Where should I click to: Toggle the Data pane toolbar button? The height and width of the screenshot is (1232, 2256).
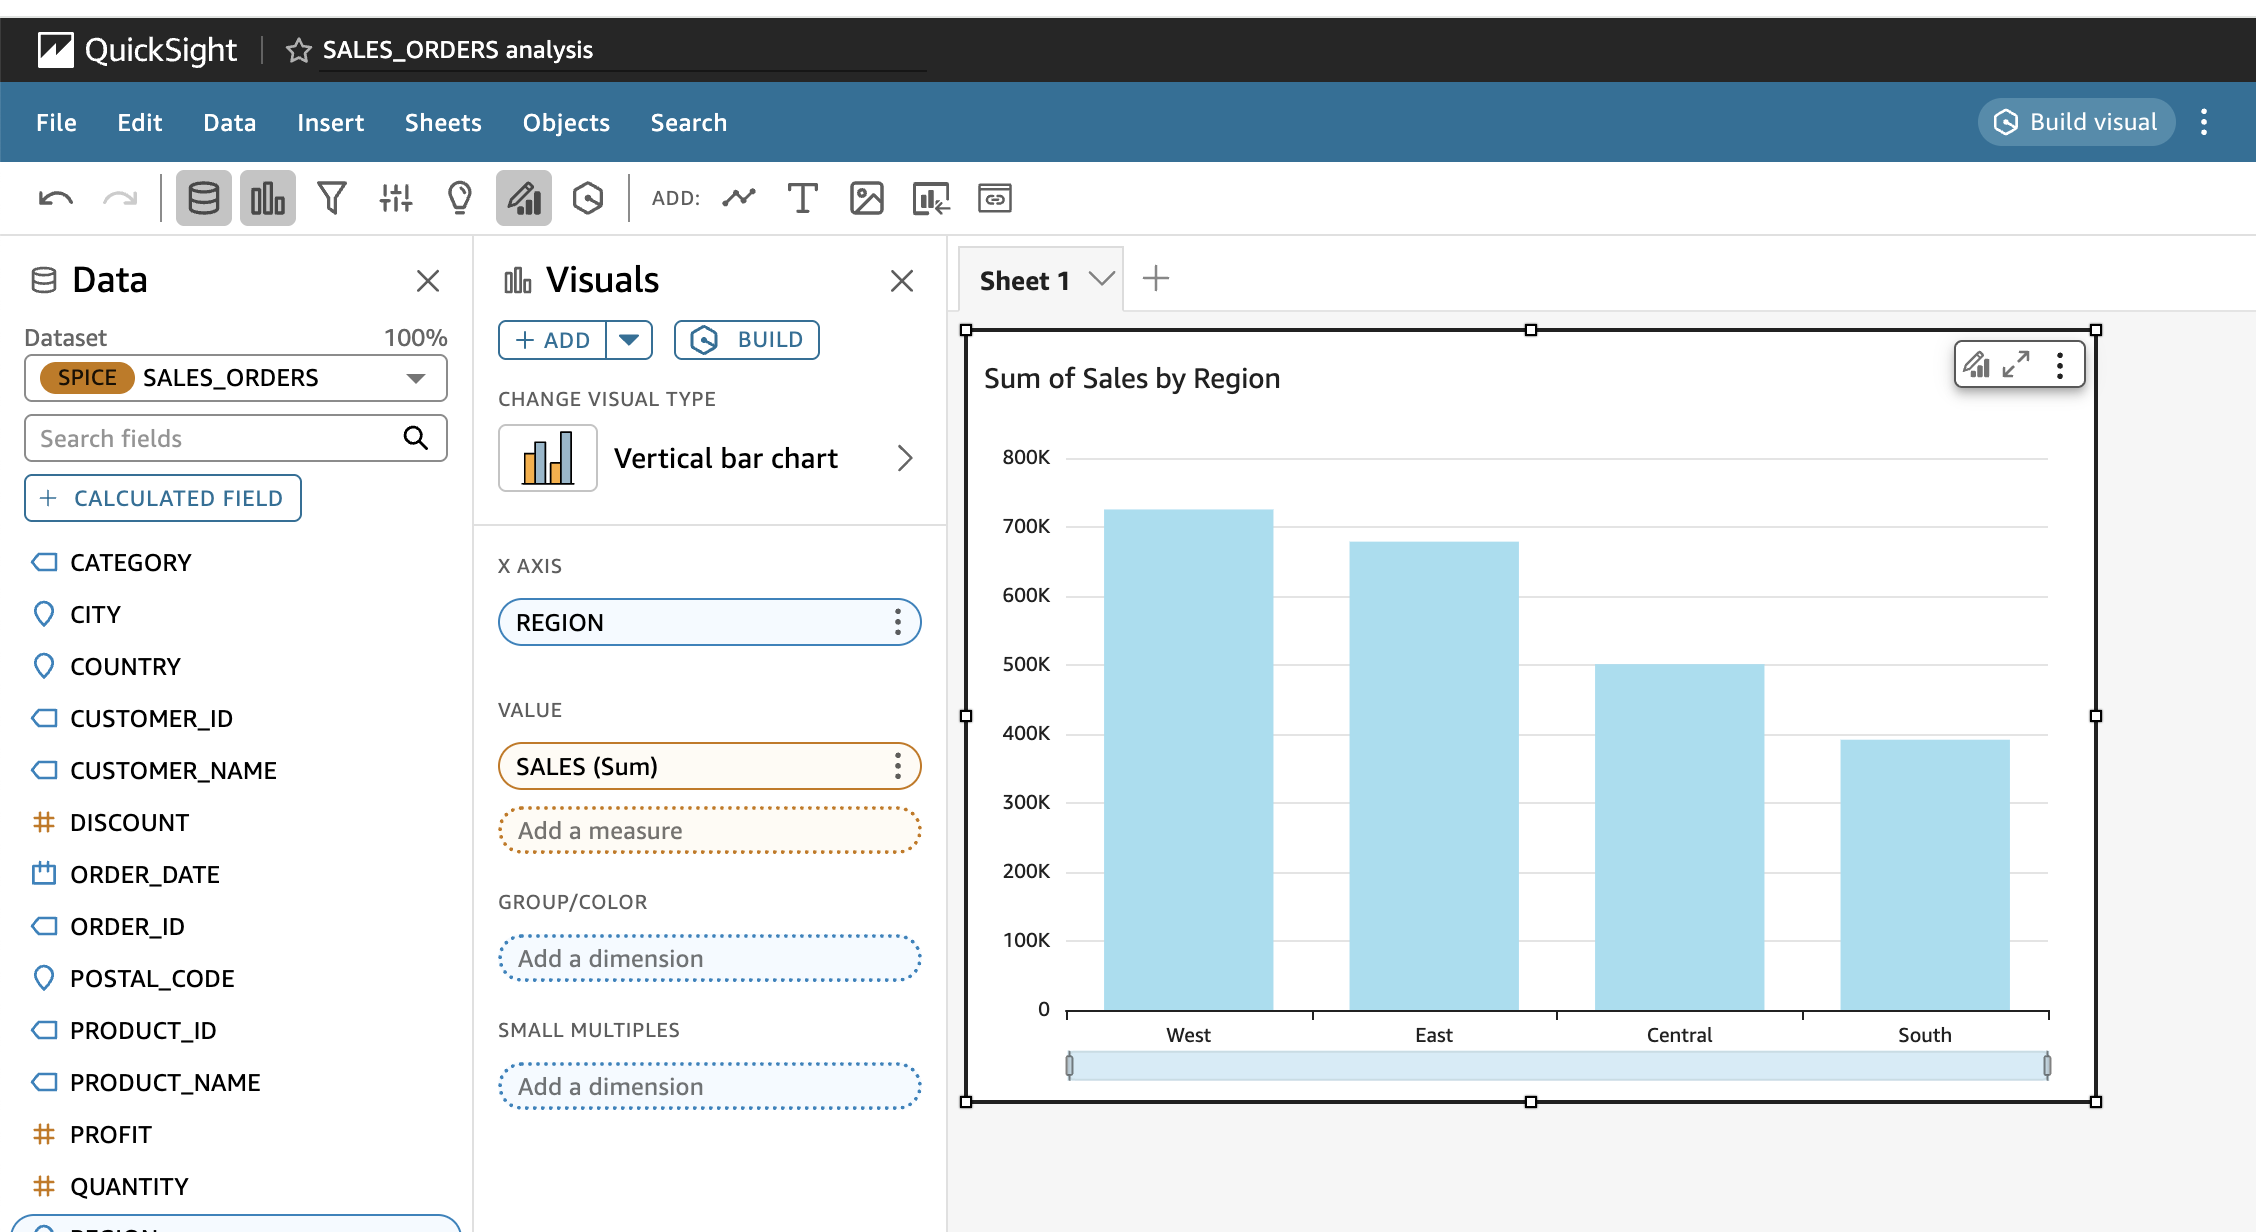click(x=204, y=198)
